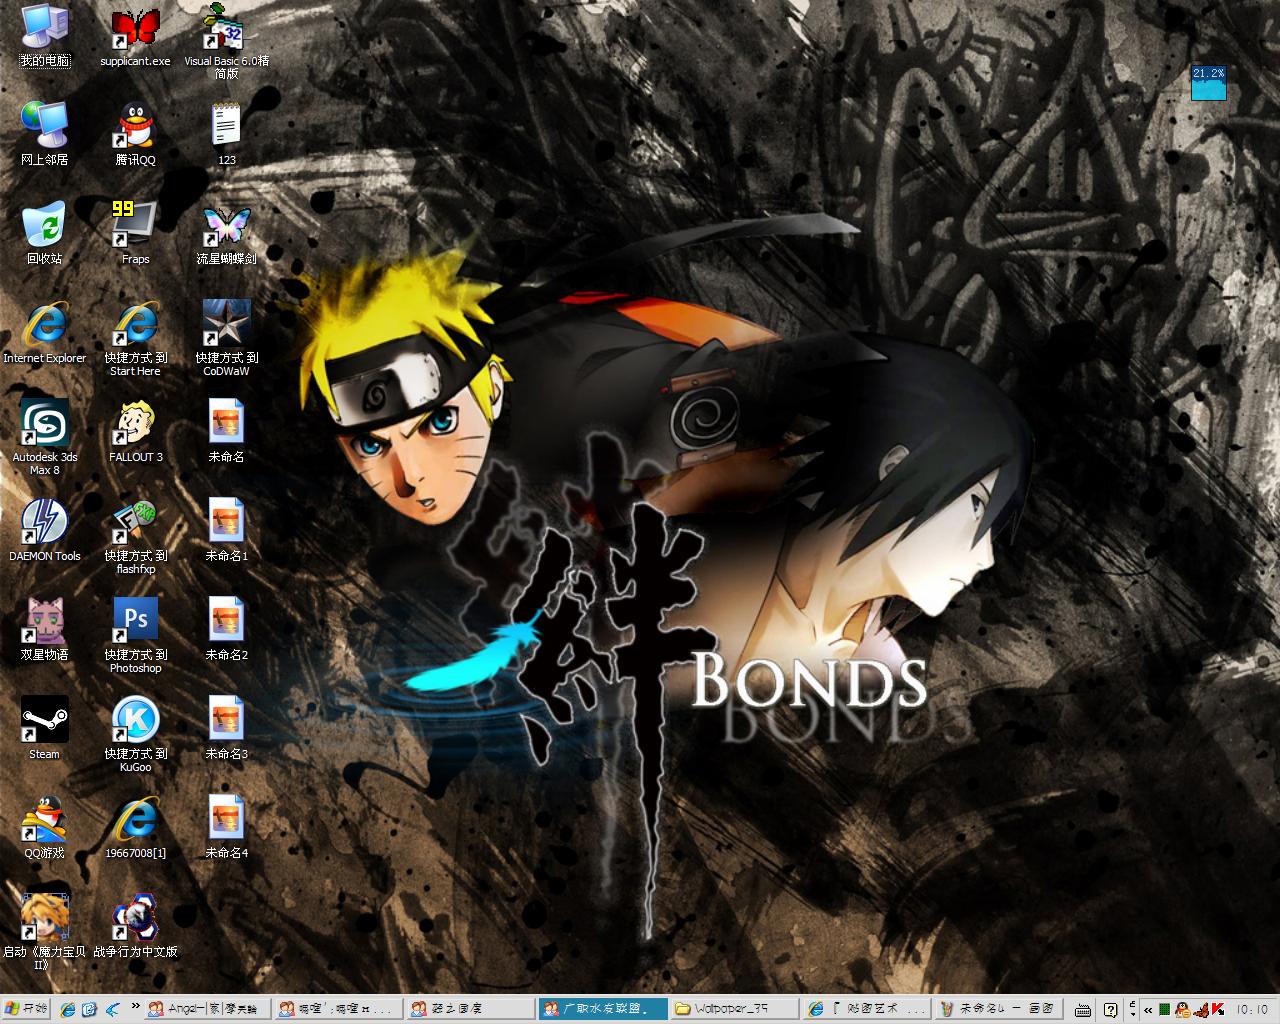Click the 21.2% CPU usage gadget
This screenshot has width=1280, height=1024.
tap(1208, 83)
